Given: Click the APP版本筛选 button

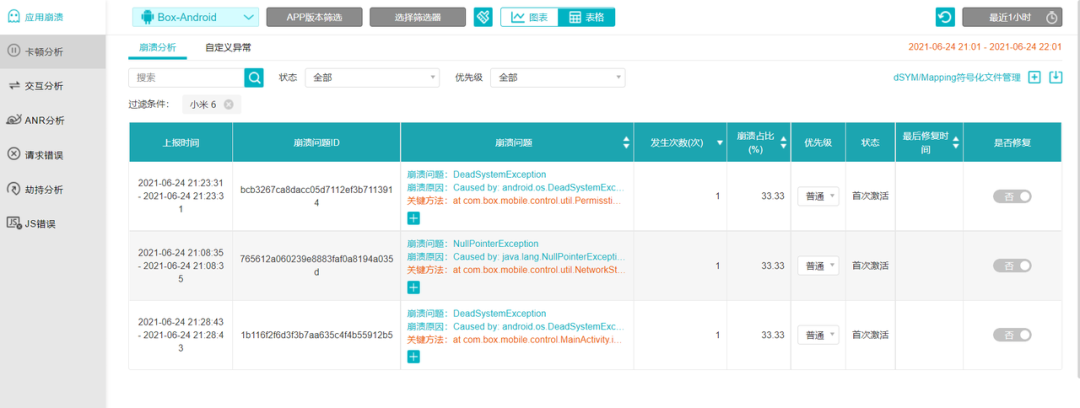Looking at the screenshot, I should (x=313, y=17).
